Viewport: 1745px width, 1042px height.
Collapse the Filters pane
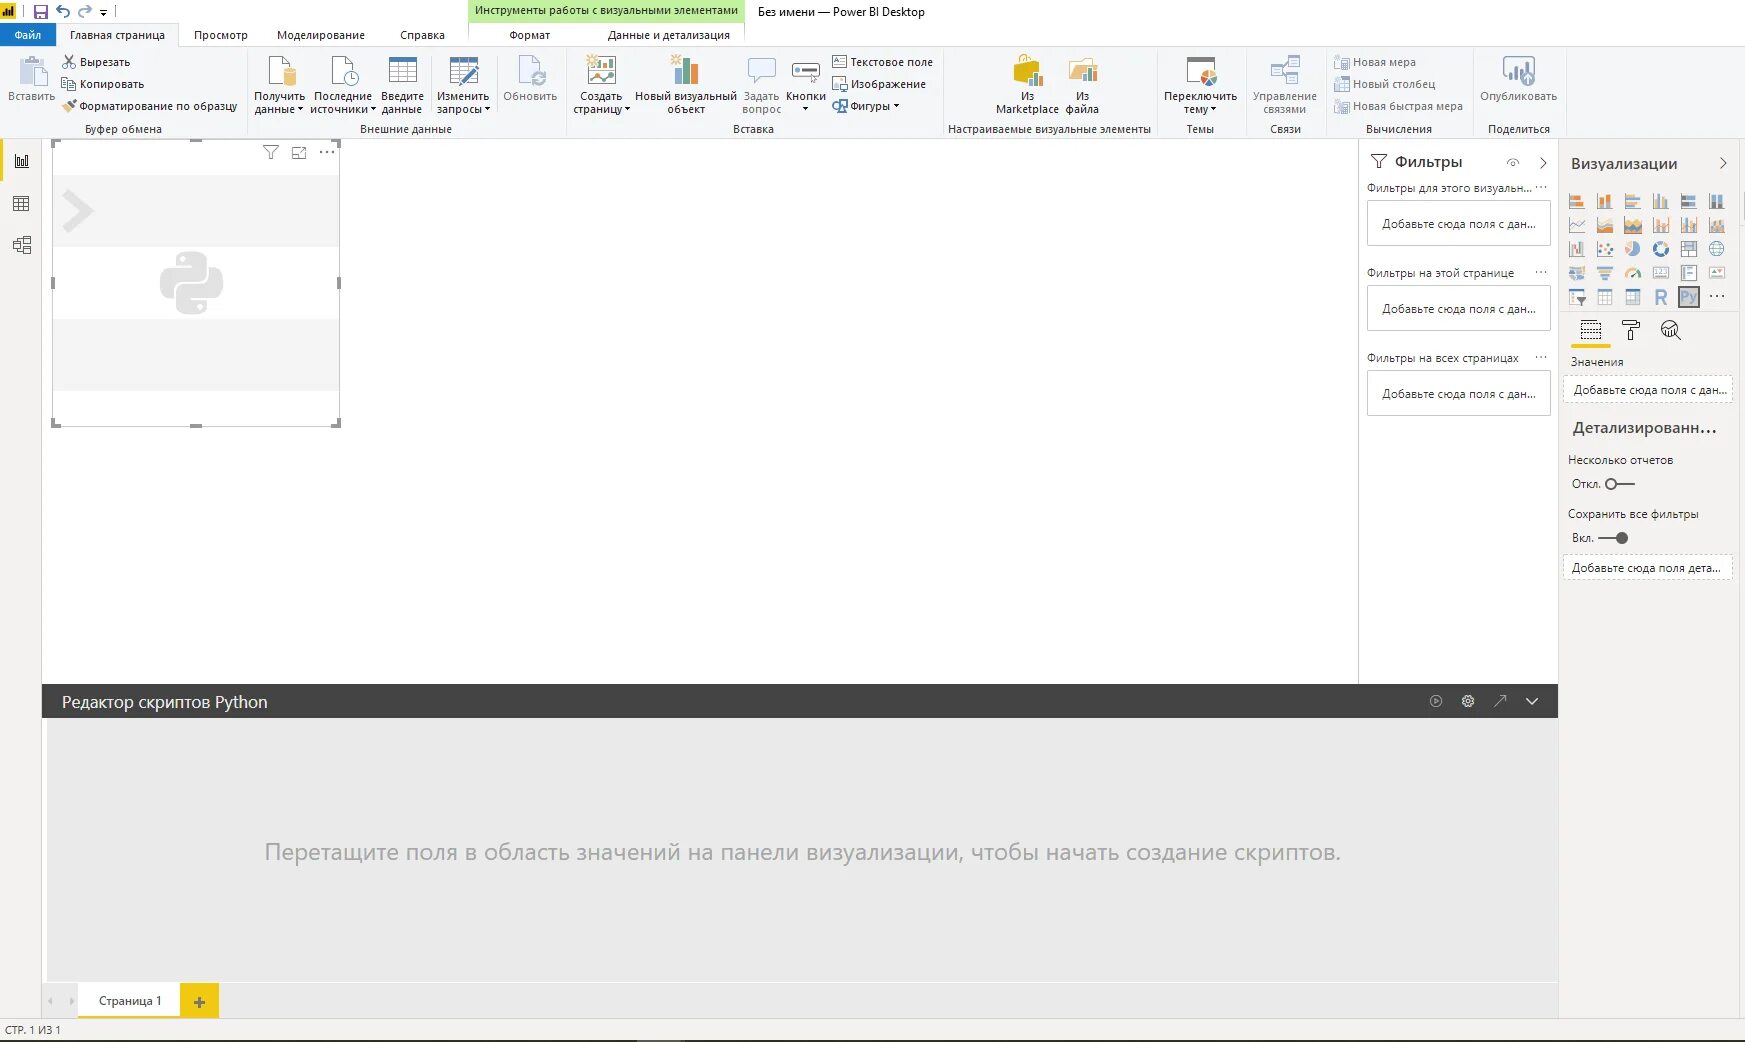[x=1543, y=162]
